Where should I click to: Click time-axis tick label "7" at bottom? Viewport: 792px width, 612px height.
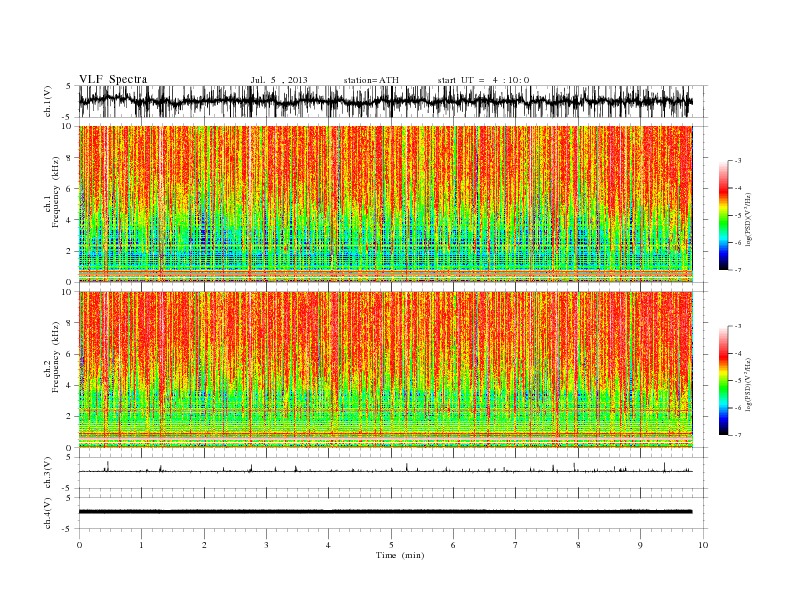(x=515, y=545)
